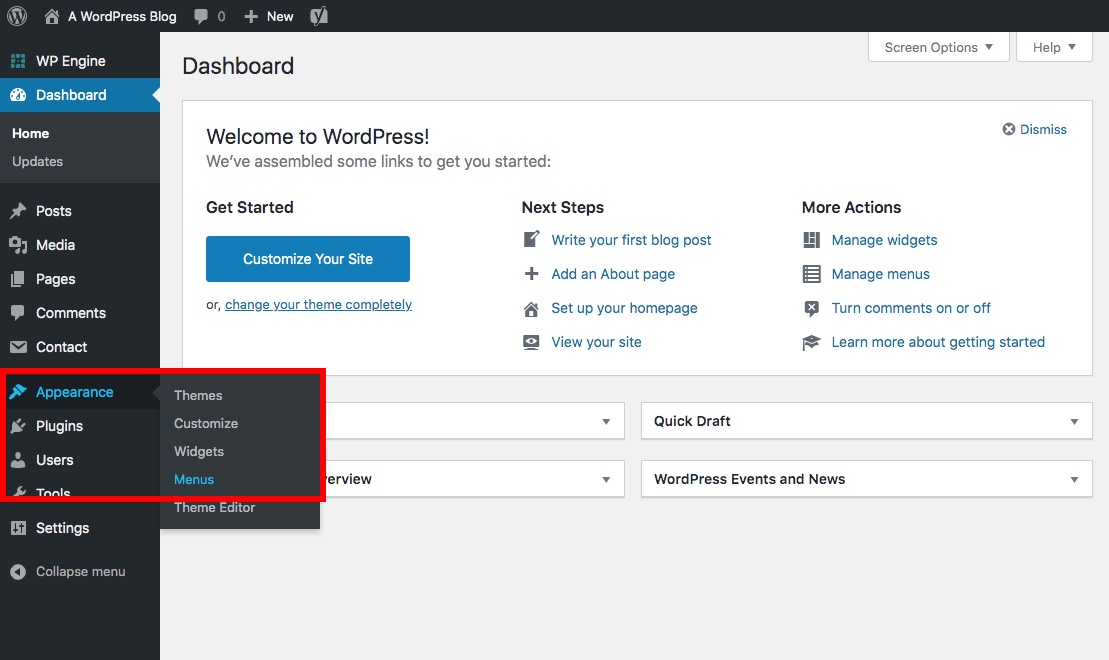This screenshot has height=660, width=1109.
Task: Click the WP Engine sidebar icon
Action: [x=18, y=61]
